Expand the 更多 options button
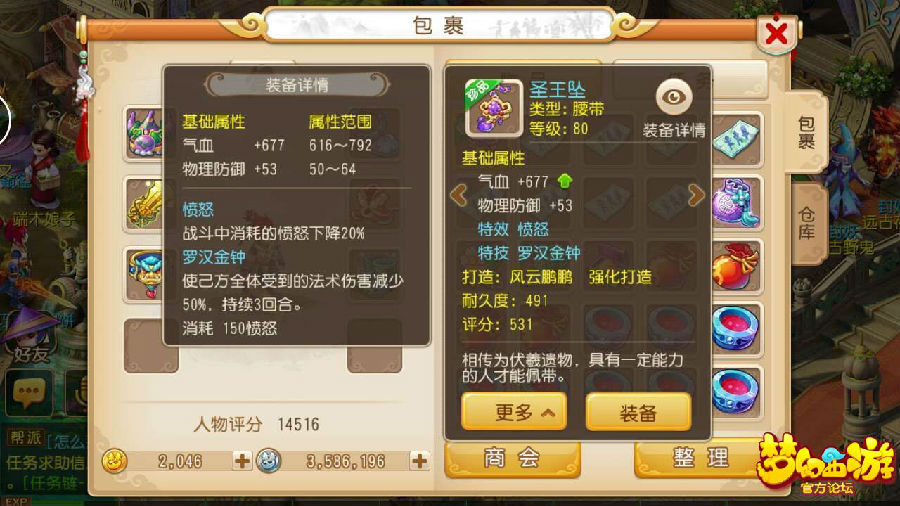Viewport: 900px width, 506px height. click(x=514, y=411)
